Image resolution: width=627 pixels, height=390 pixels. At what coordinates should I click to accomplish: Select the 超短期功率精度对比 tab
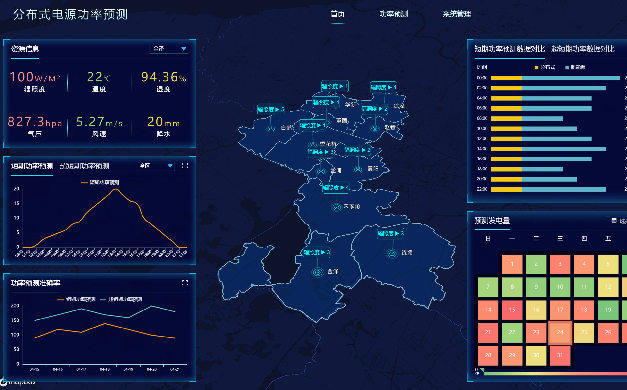tap(583, 49)
